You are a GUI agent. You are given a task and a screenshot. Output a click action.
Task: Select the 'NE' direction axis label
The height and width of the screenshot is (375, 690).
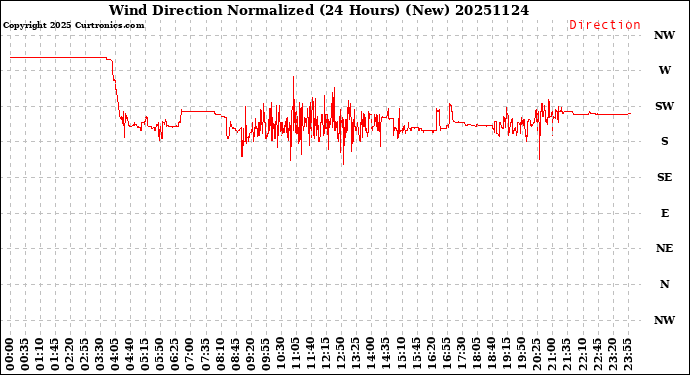click(x=664, y=248)
